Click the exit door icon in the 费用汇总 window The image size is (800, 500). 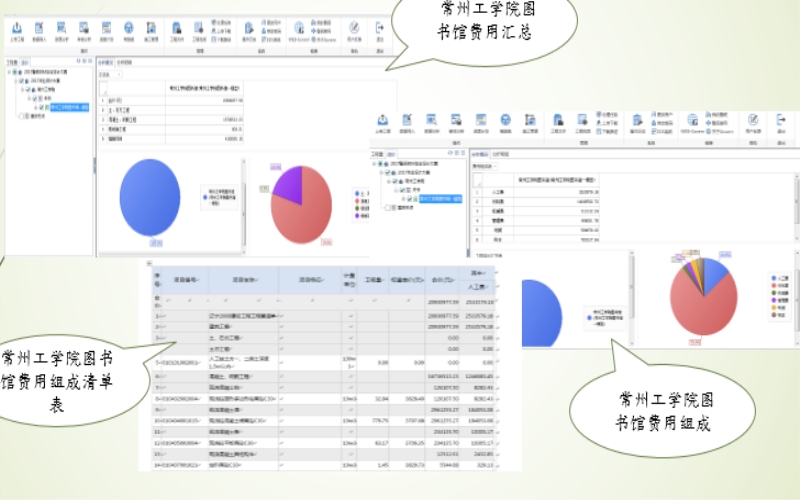coord(380,29)
